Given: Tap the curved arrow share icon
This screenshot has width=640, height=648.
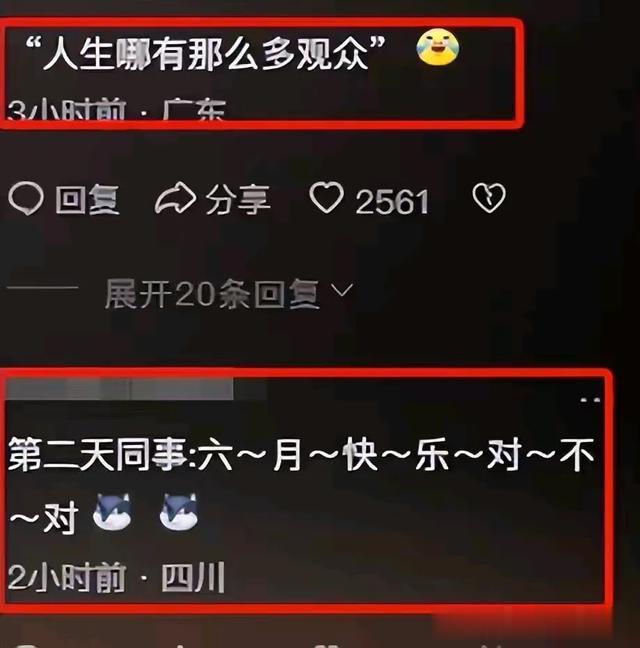Looking at the screenshot, I should click(x=176, y=198).
